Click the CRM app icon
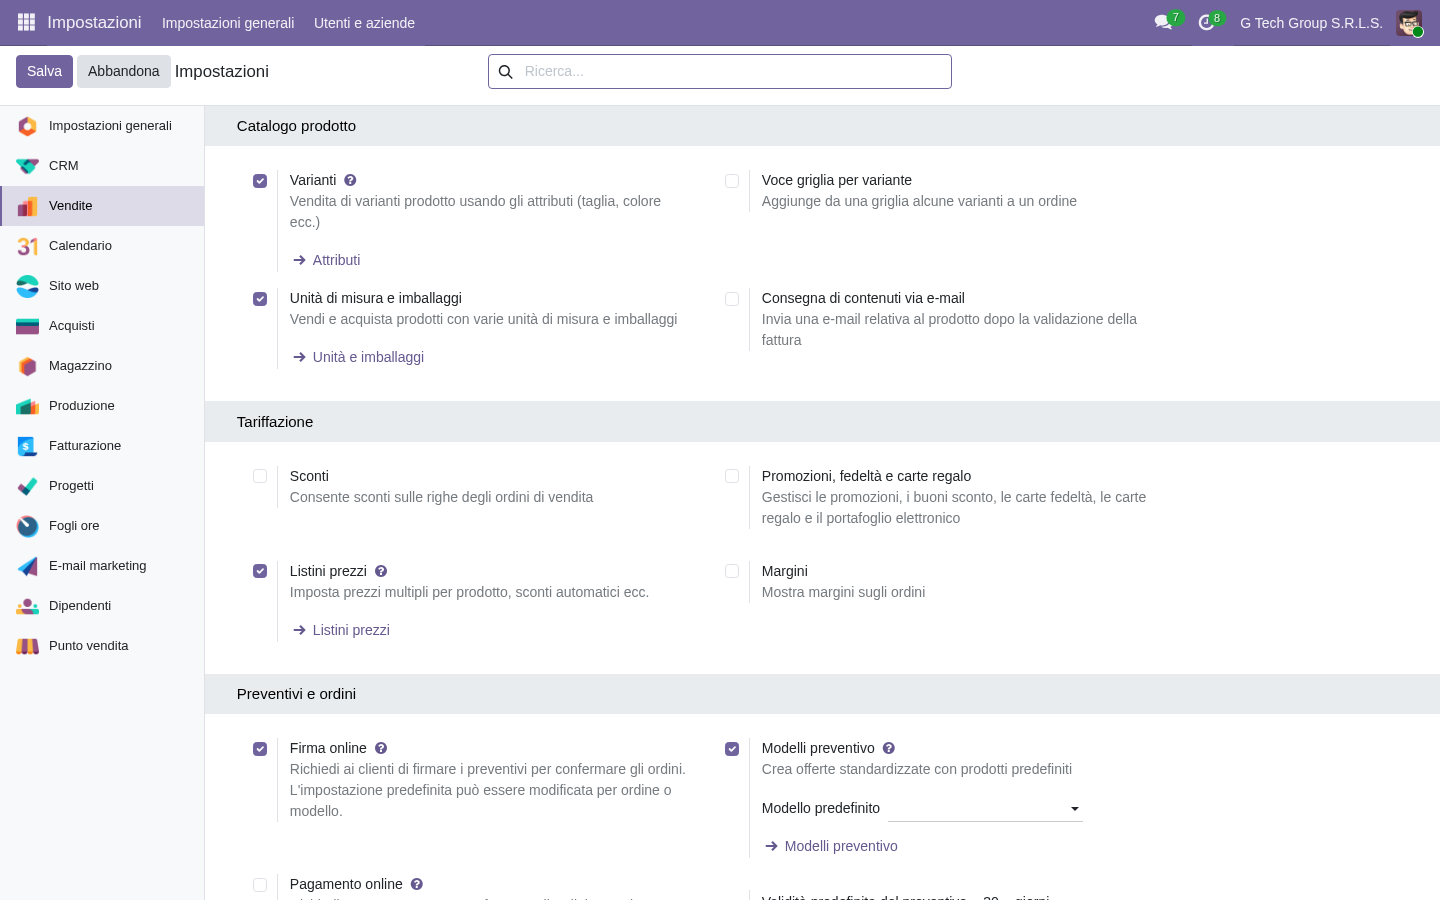1440x900 pixels. click(x=28, y=166)
